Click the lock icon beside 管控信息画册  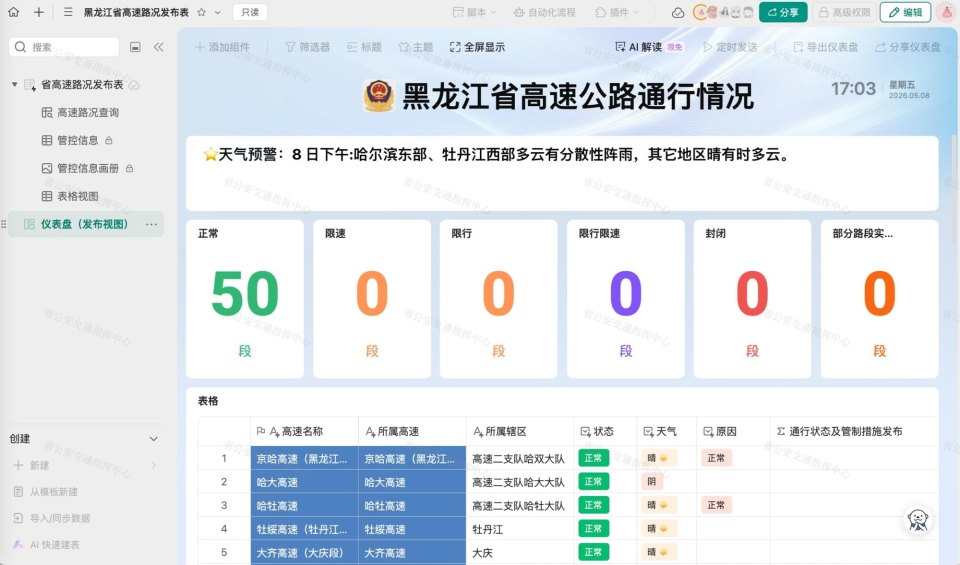pyautogui.click(x=129, y=168)
